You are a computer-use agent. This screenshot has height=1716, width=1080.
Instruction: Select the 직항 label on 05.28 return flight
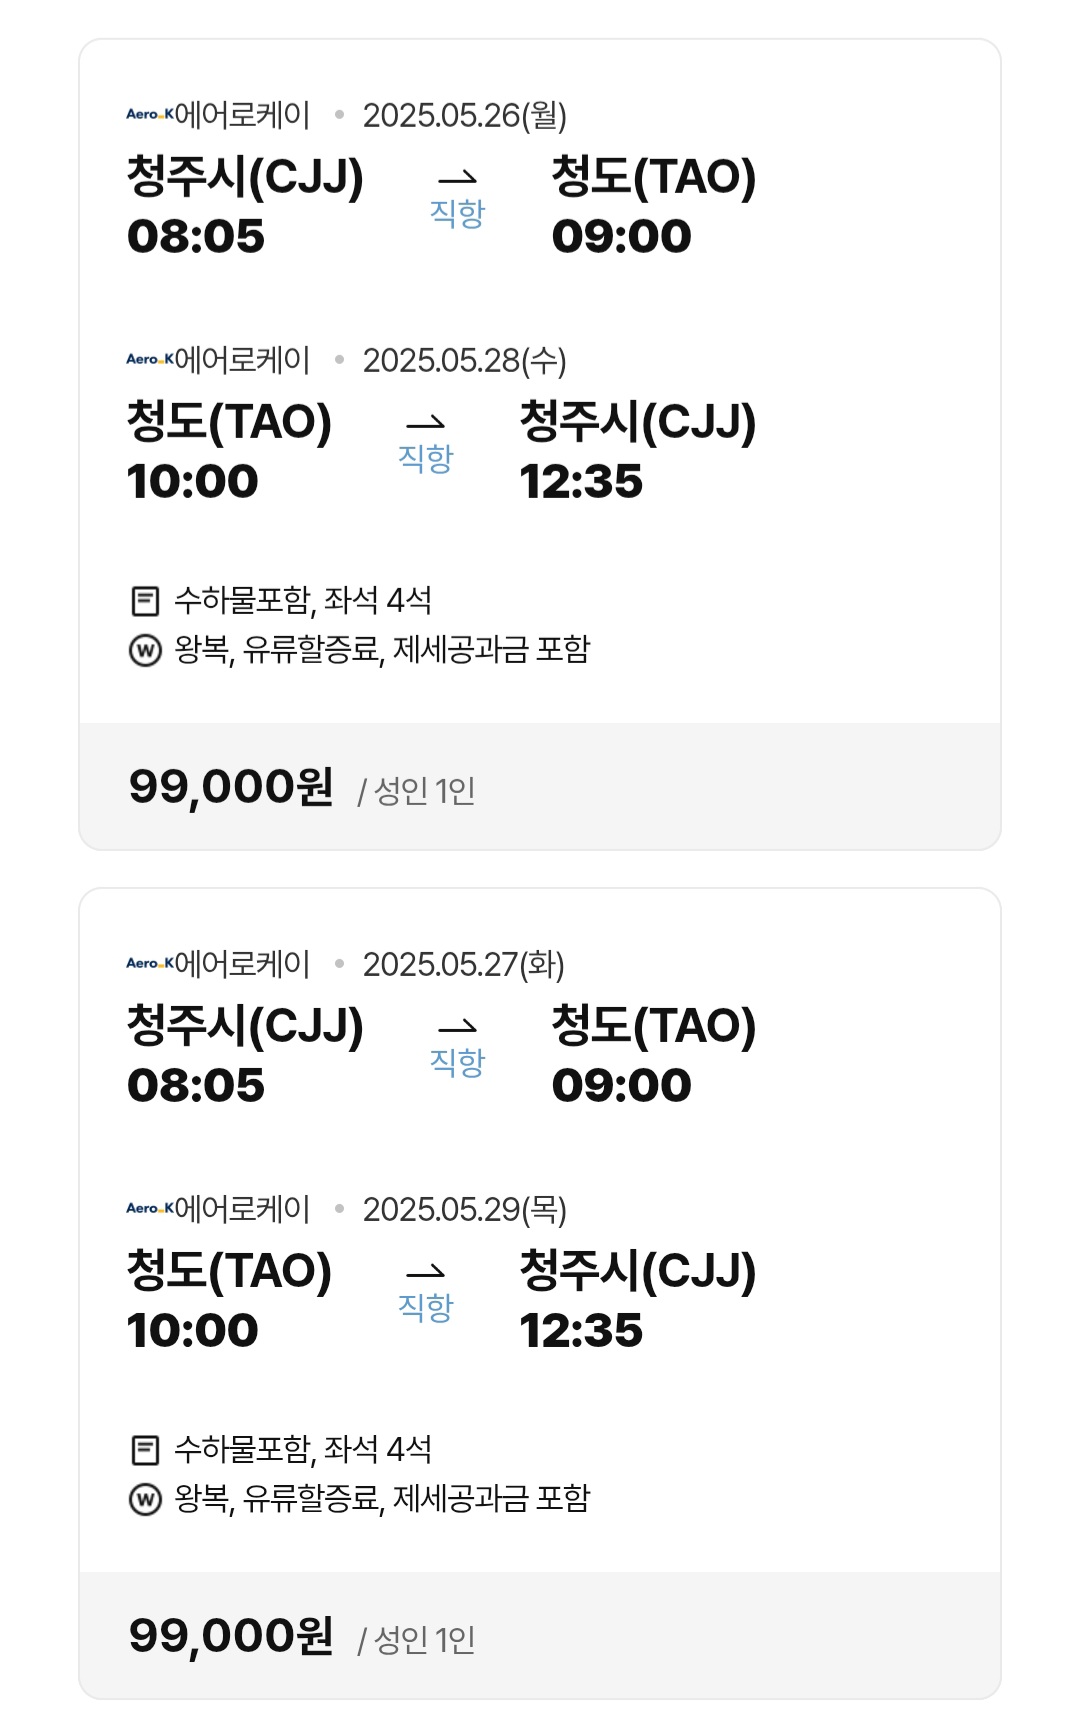[426, 458]
